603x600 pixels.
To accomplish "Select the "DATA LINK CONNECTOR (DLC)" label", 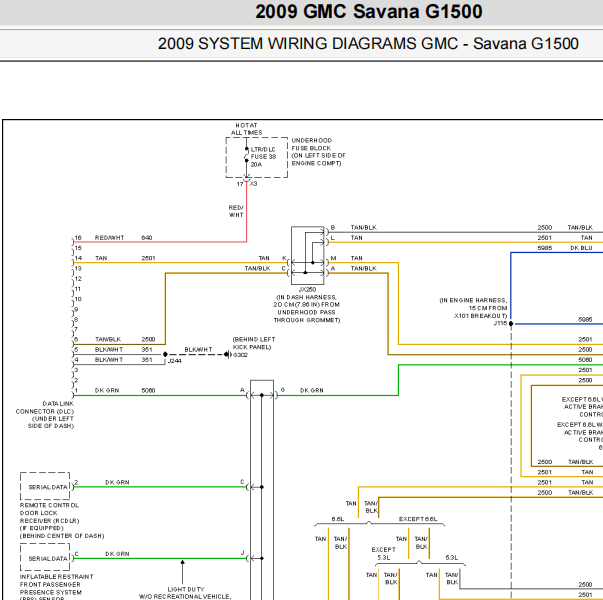I will pyautogui.click(x=45, y=415).
